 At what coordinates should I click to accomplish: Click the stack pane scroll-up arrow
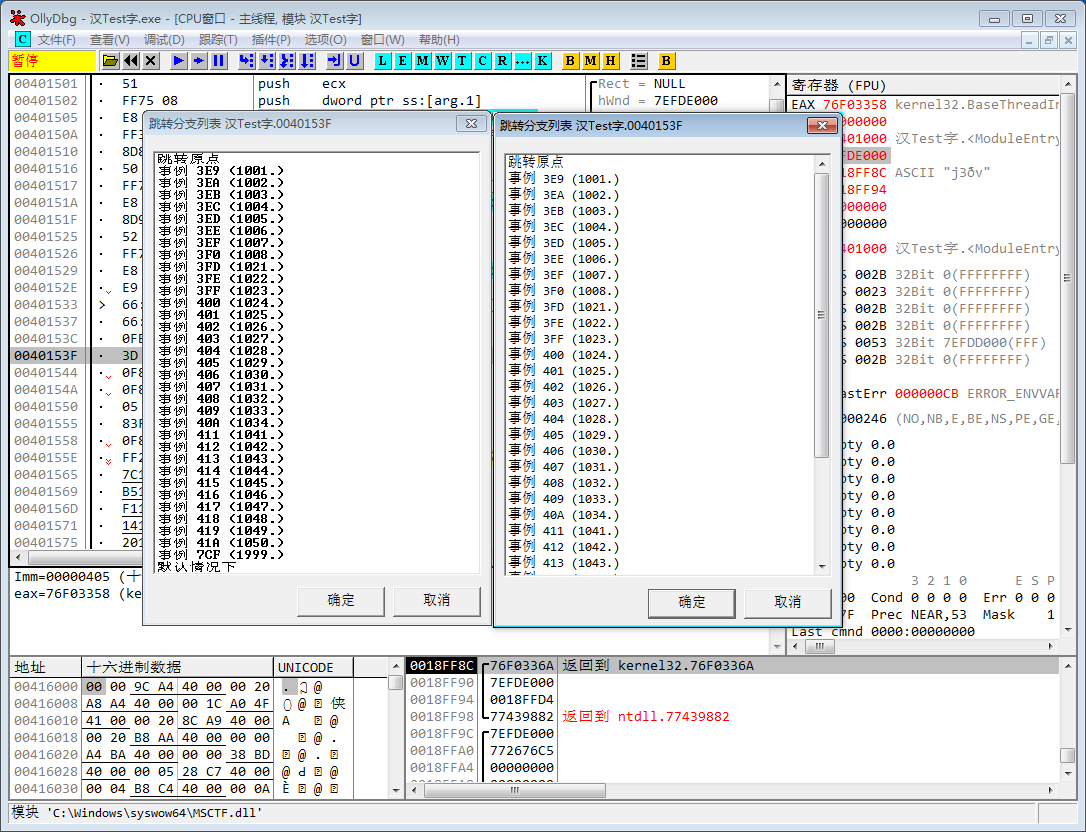(x=1068, y=666)
